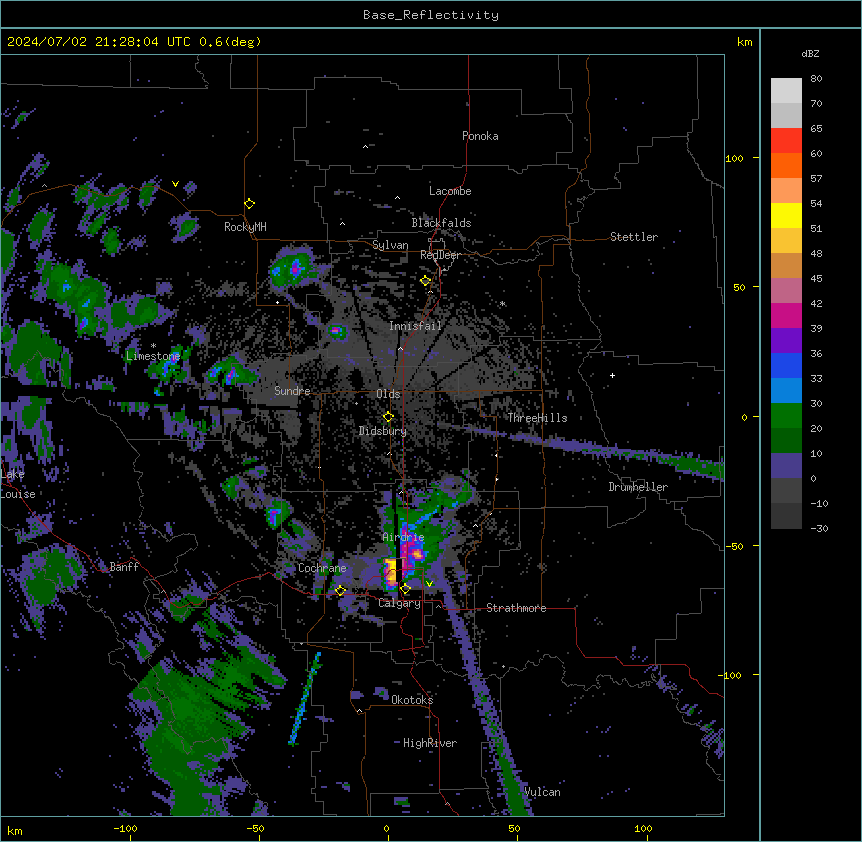Click the Ponoka city label
This screenshot has height=842, width=862.
[480, 136]
